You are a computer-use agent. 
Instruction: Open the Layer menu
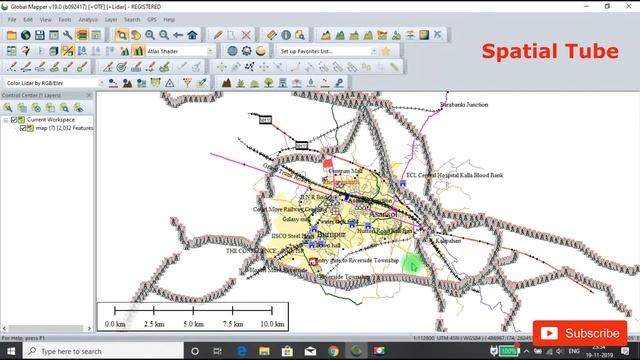pyautogui.click(x=111, y=20)
